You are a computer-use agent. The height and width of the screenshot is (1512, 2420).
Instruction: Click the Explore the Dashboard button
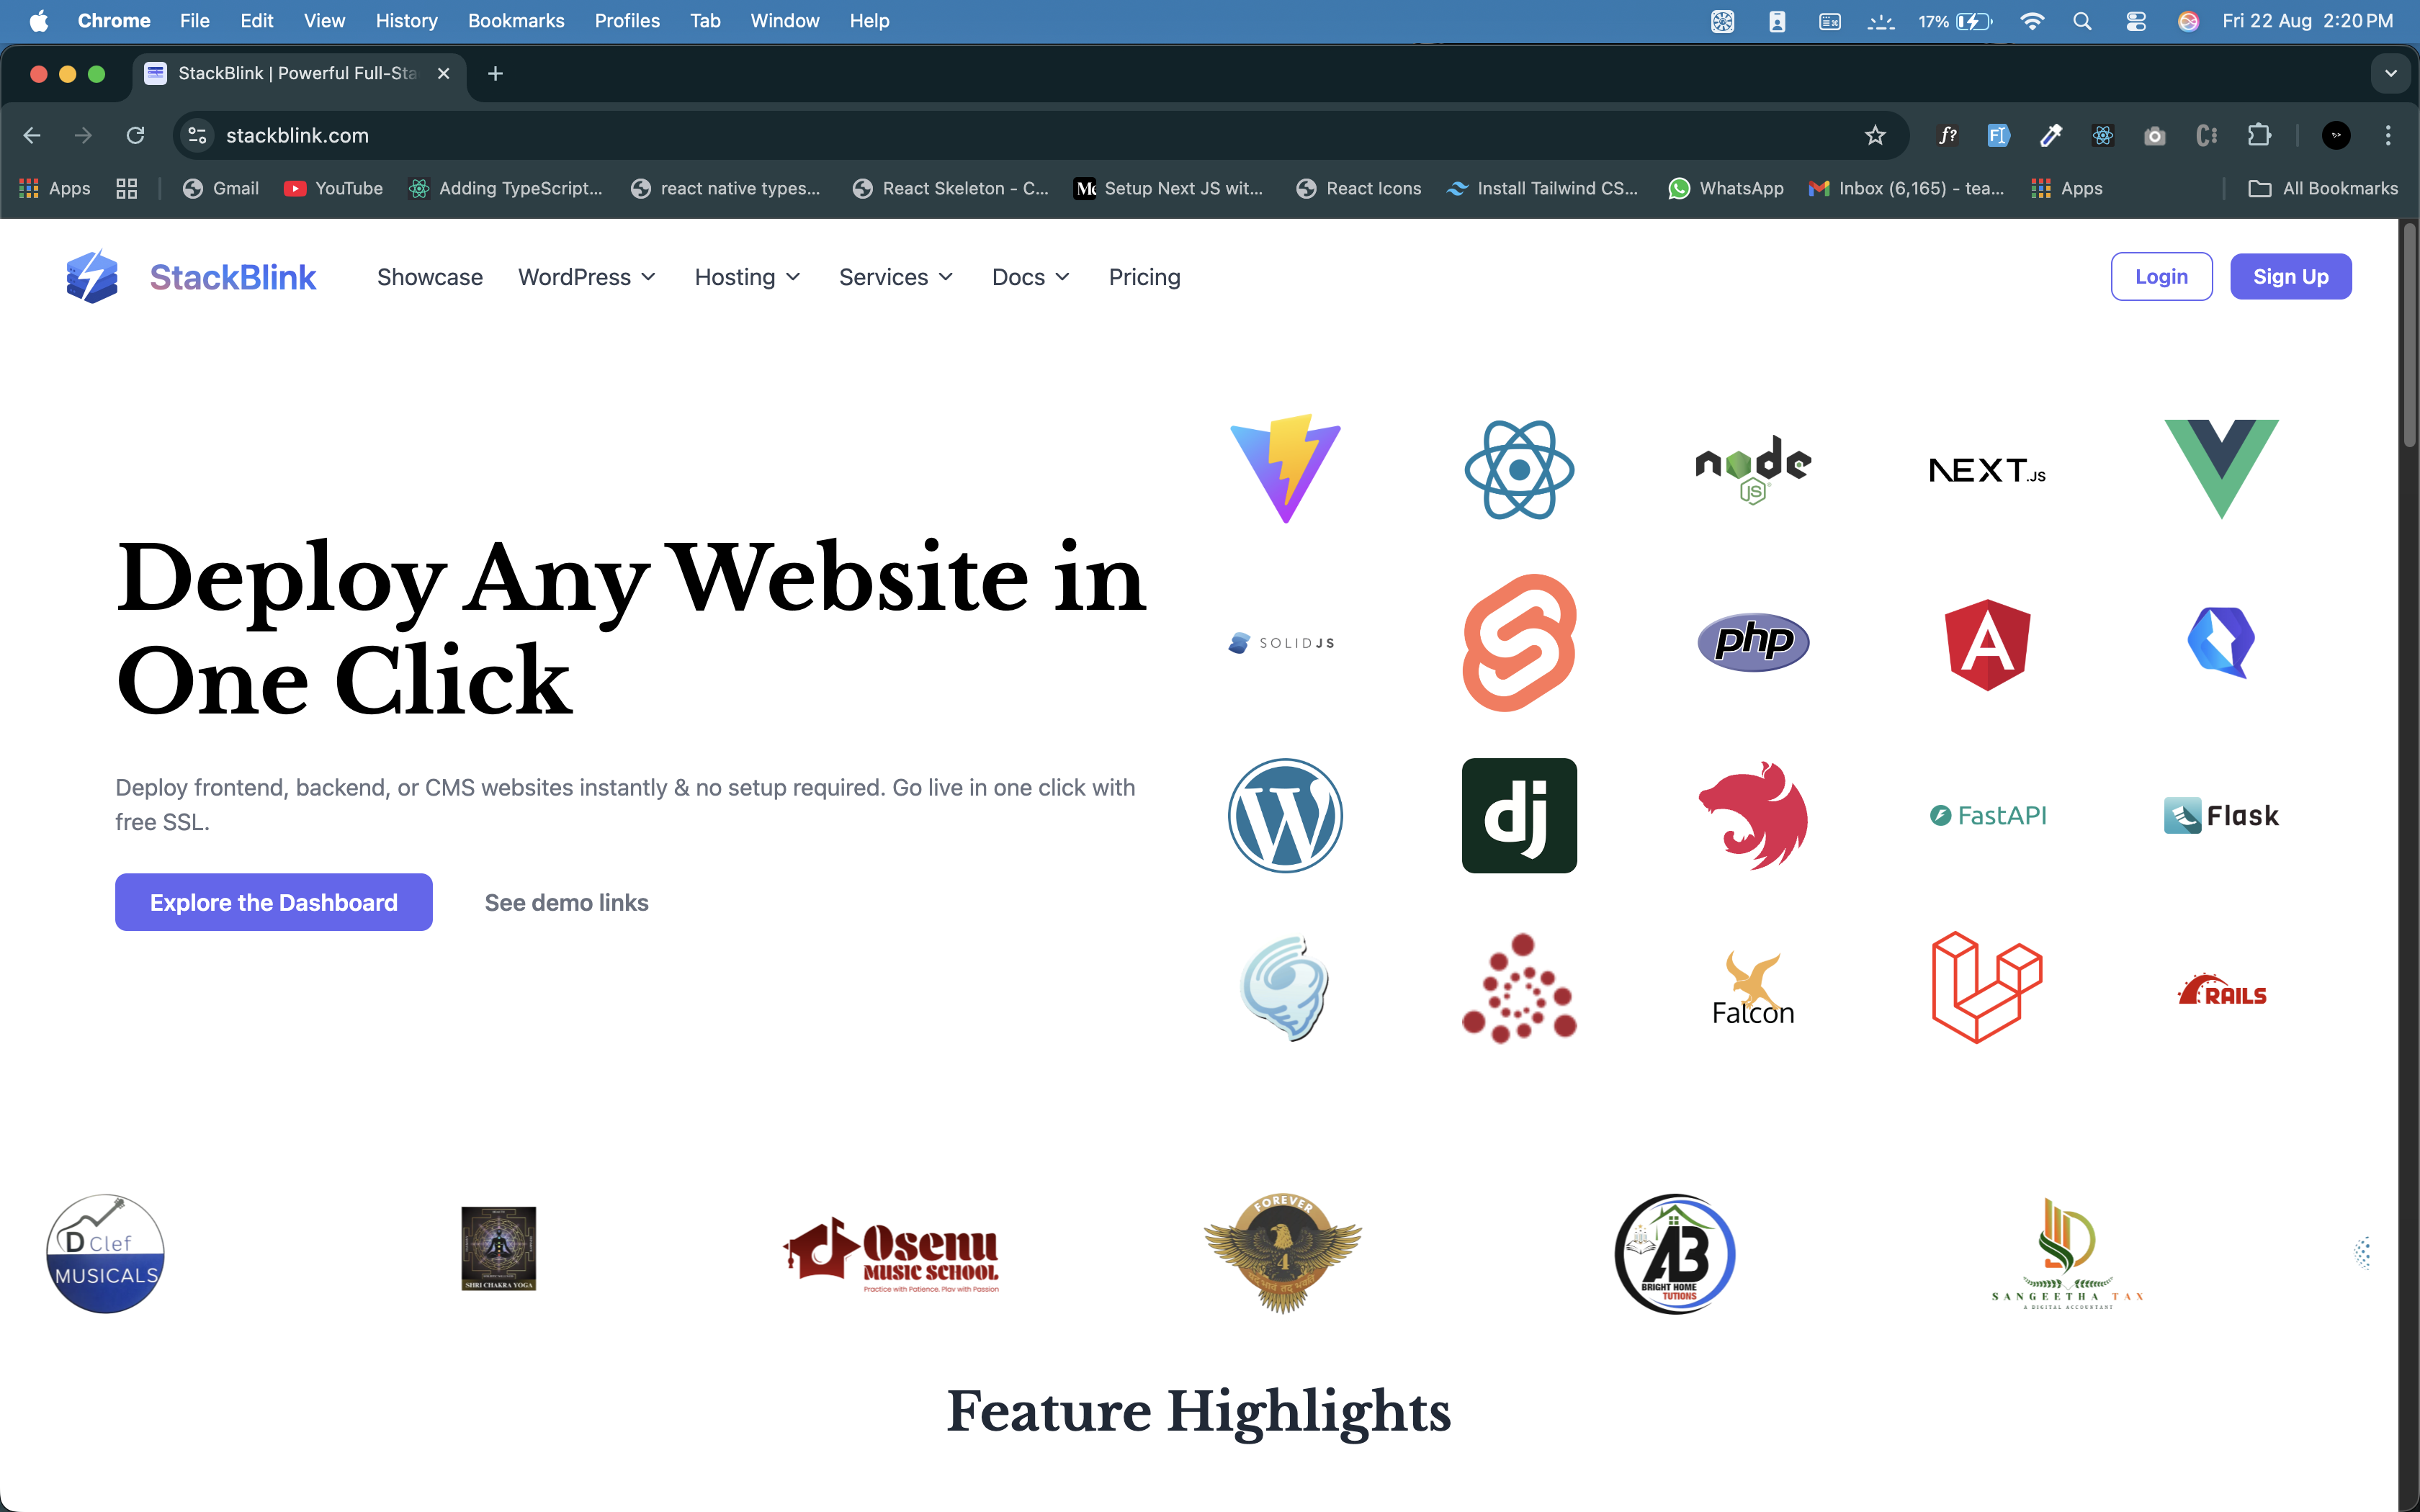point(273,901)
